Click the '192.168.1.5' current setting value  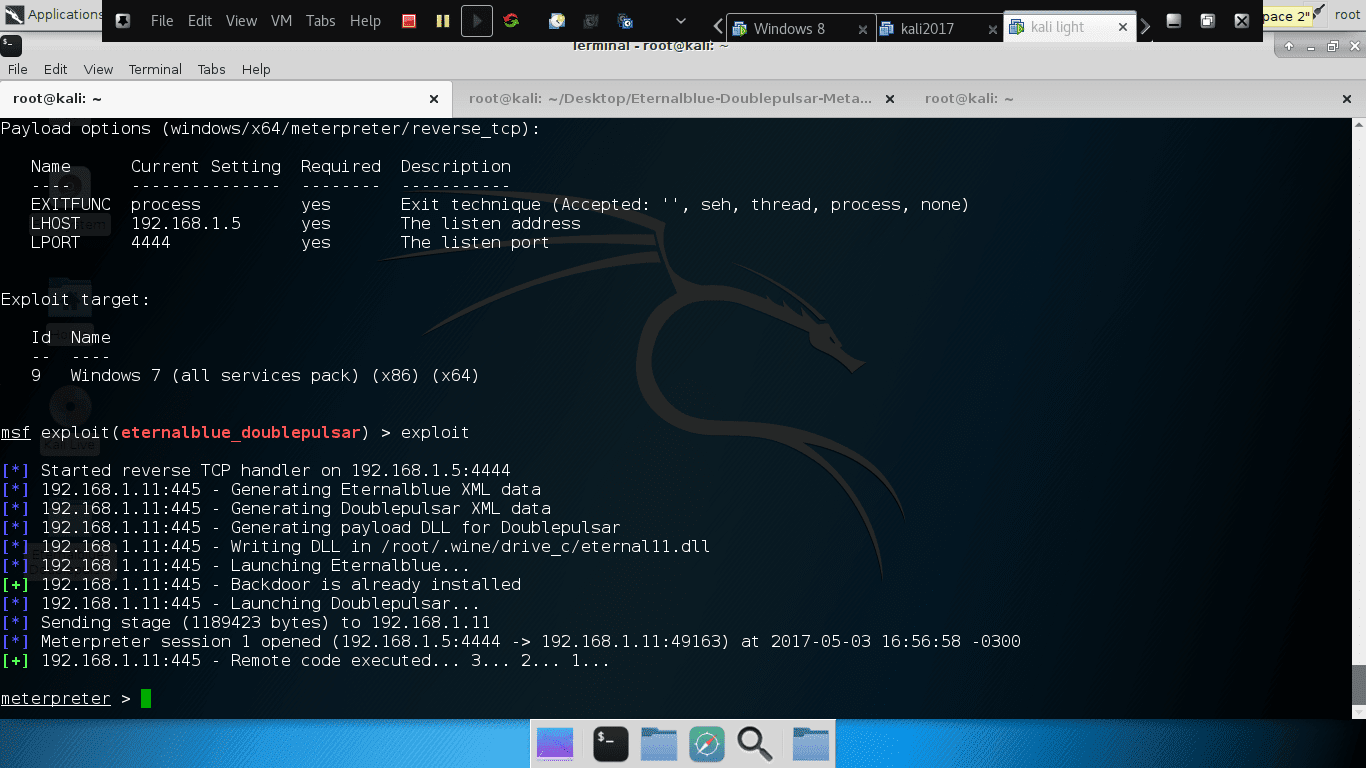coord(186,223)
